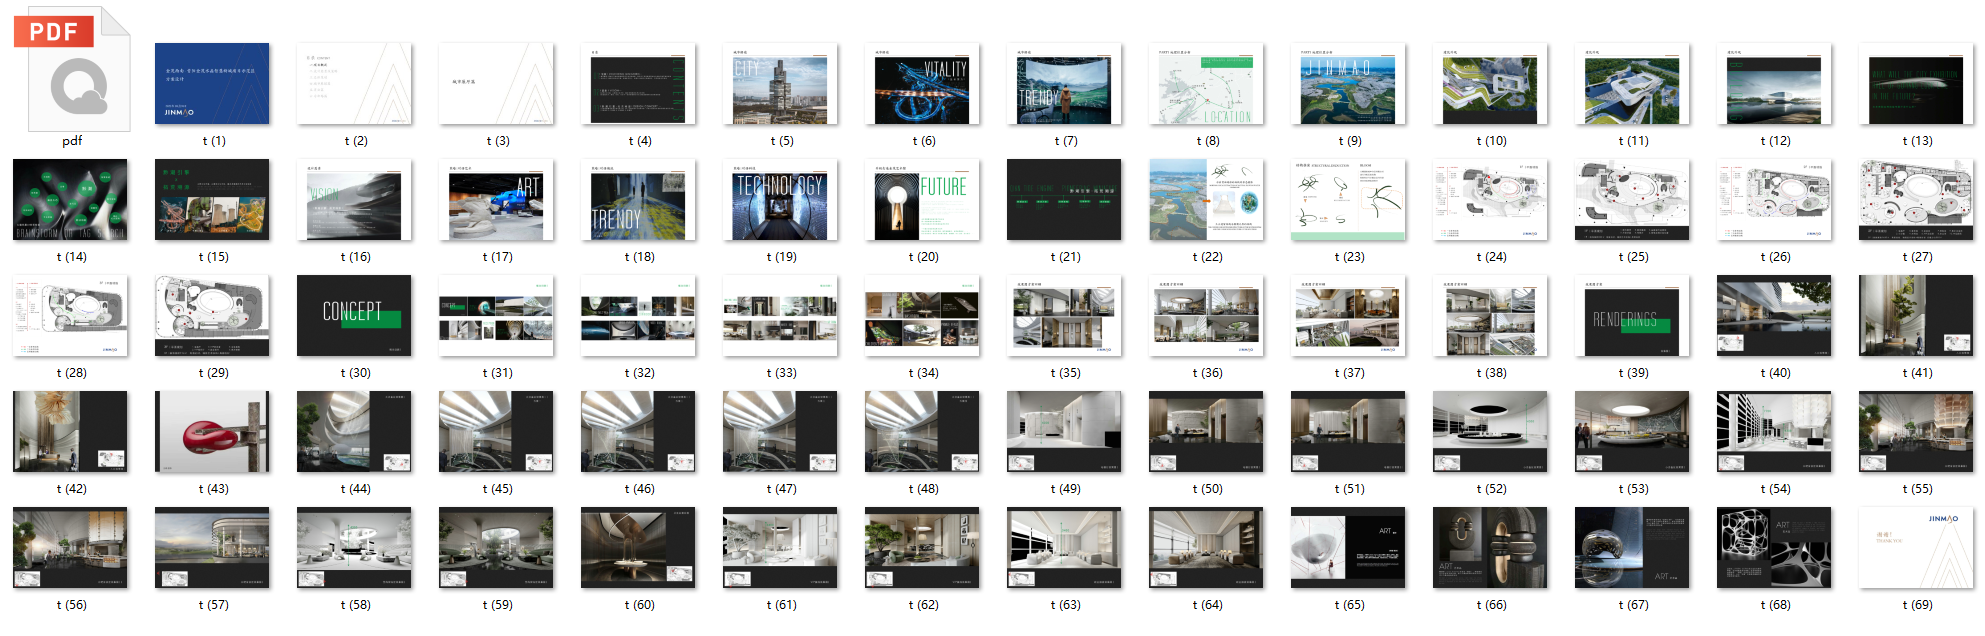
Task: Select the black lattice ART thumbnail t (68)
Action: click(1774, 548)
